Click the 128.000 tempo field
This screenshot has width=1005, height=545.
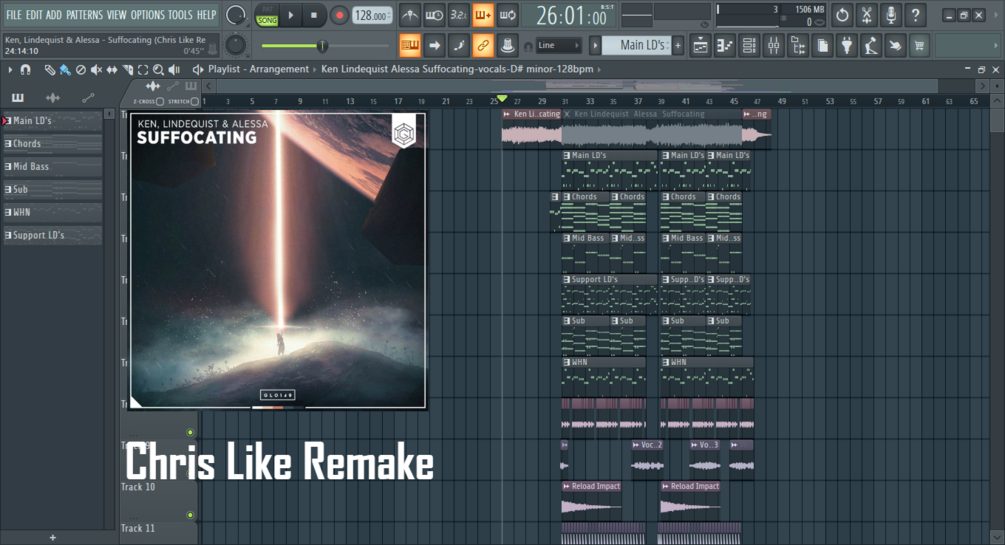[x=373, y=15]
